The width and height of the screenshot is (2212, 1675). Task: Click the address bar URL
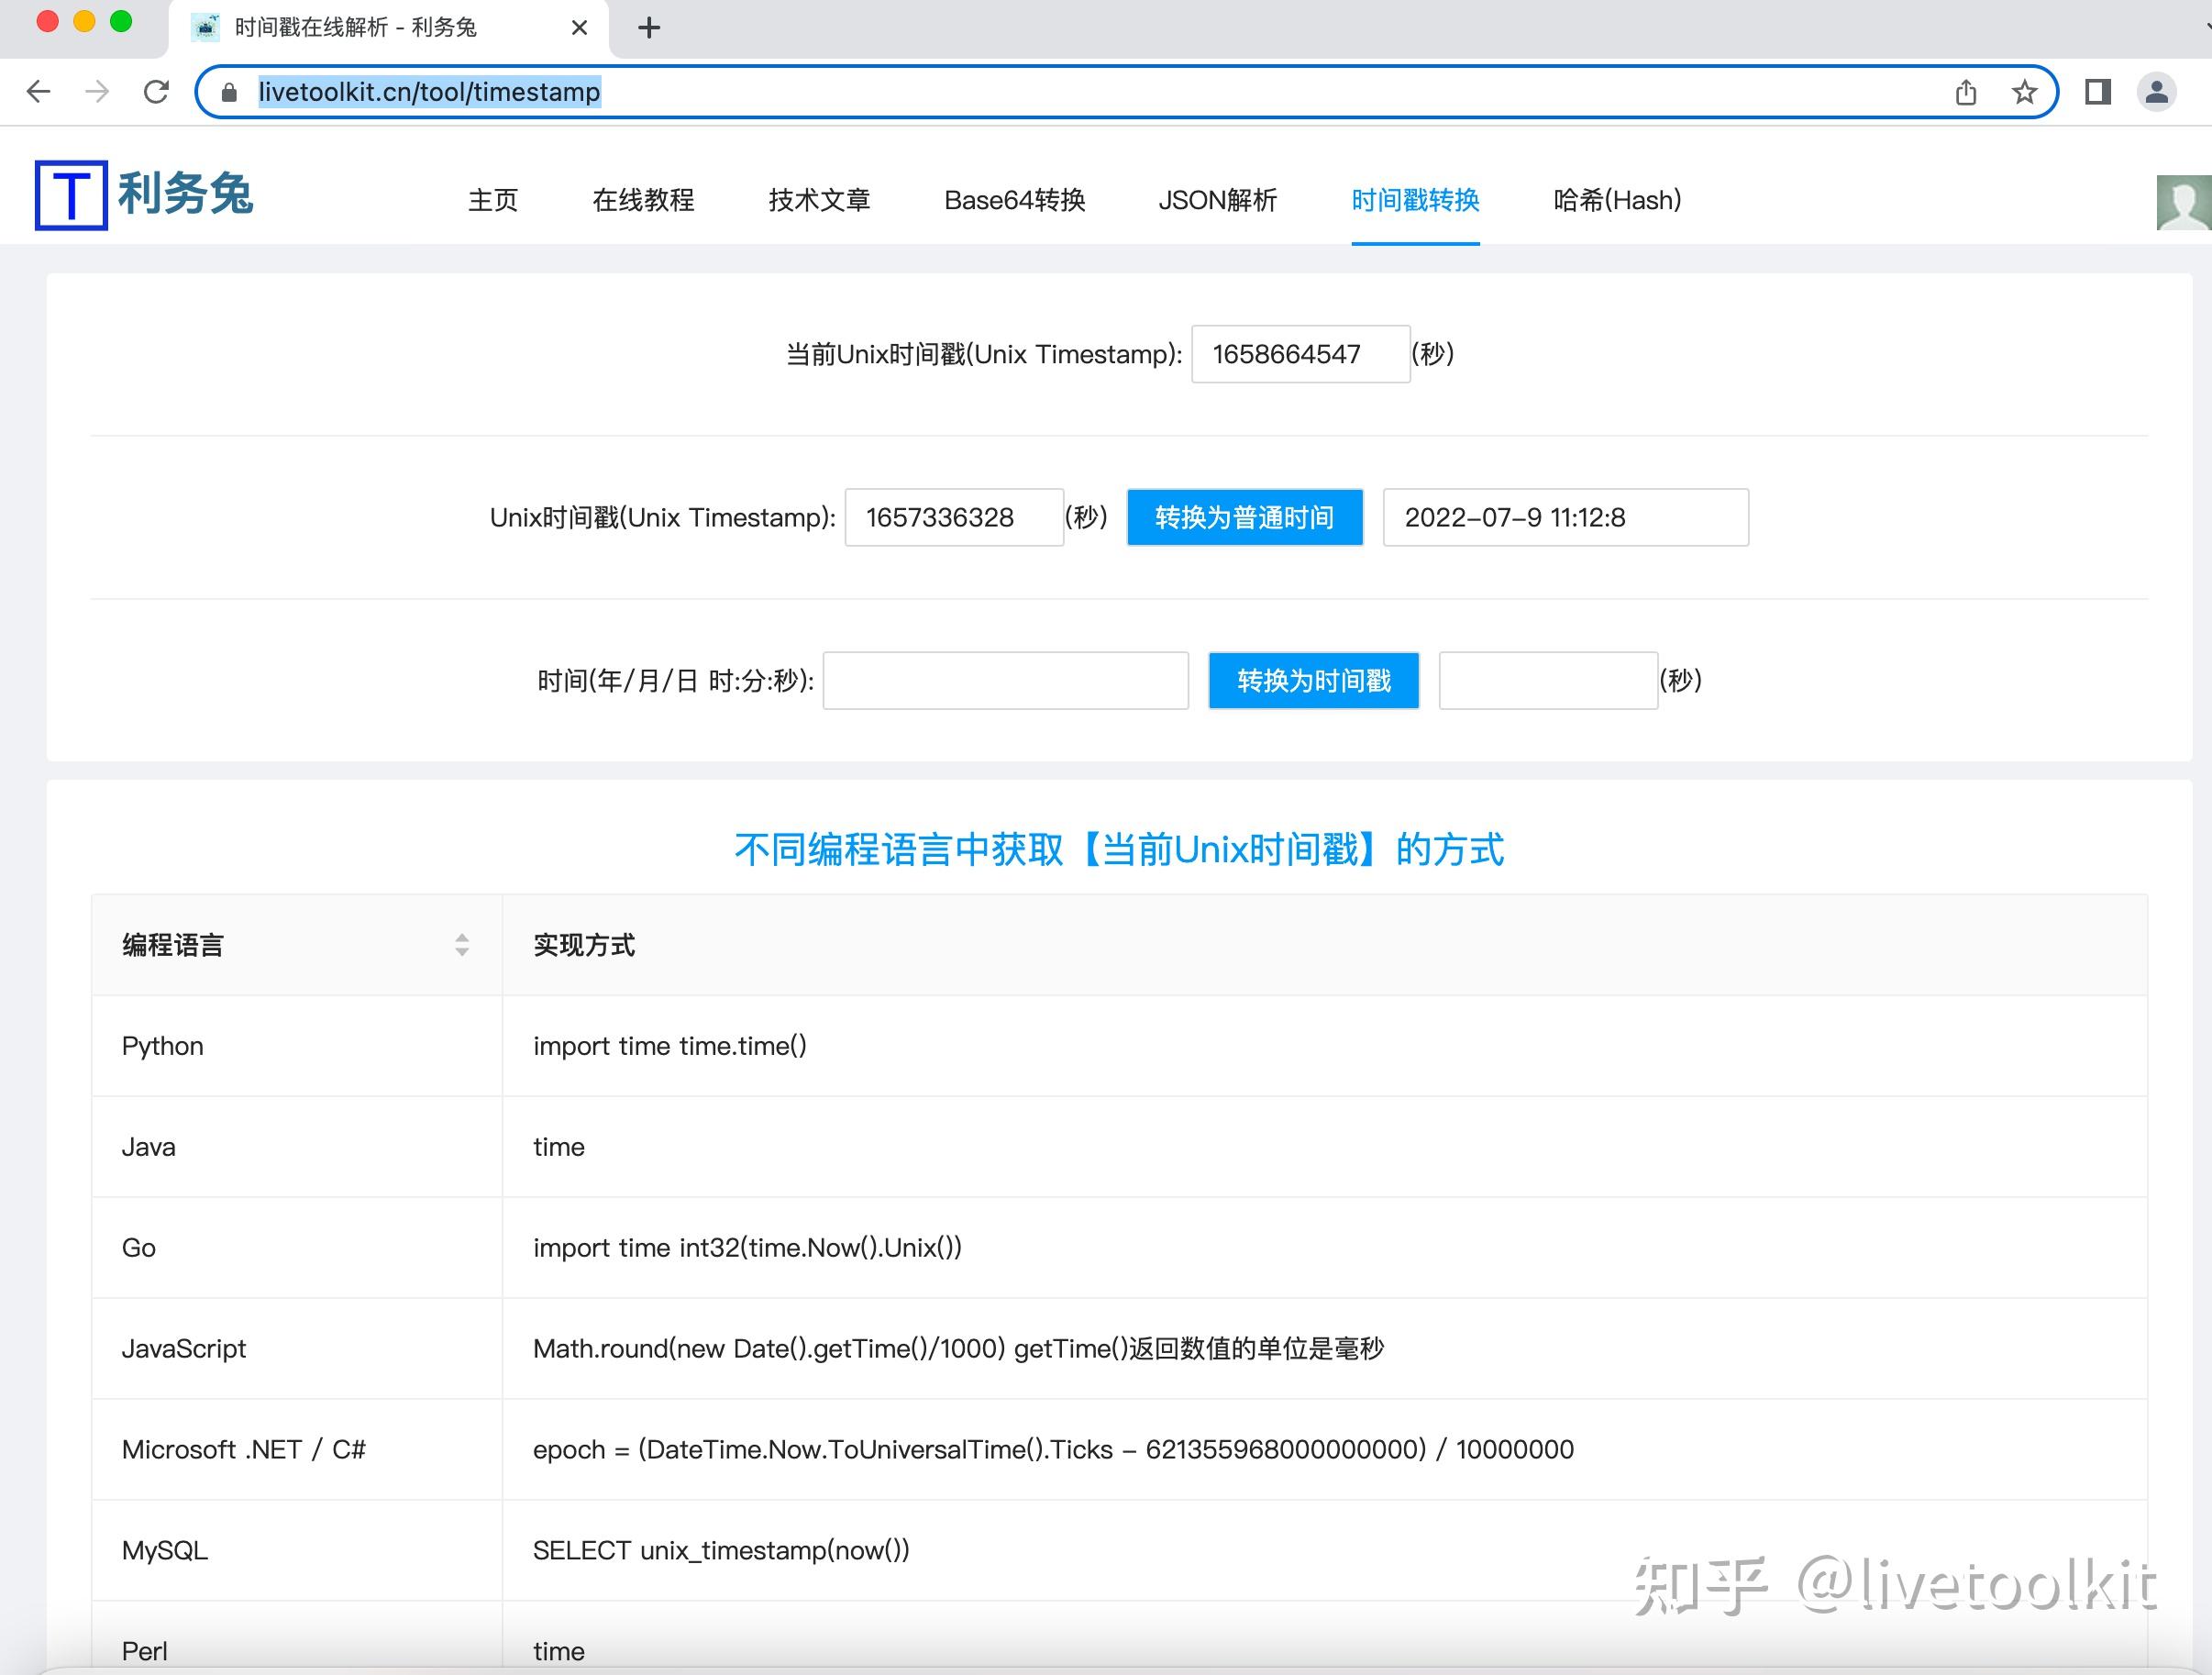(429, 92)
